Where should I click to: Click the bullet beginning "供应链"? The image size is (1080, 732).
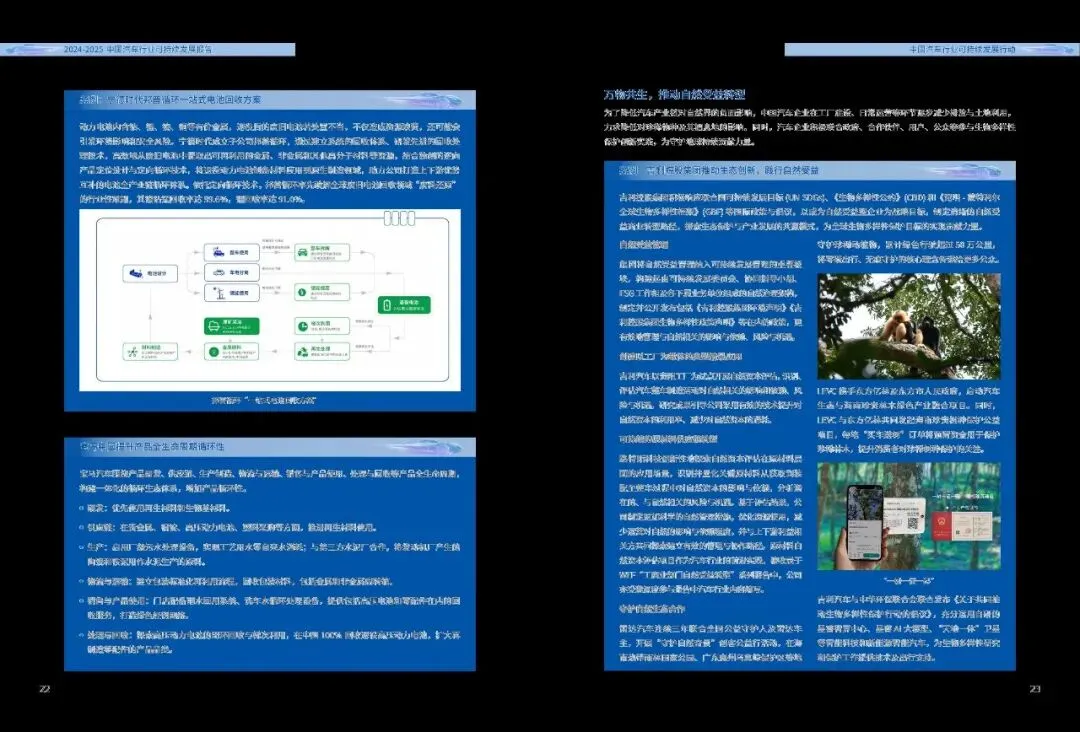point(231,527)
